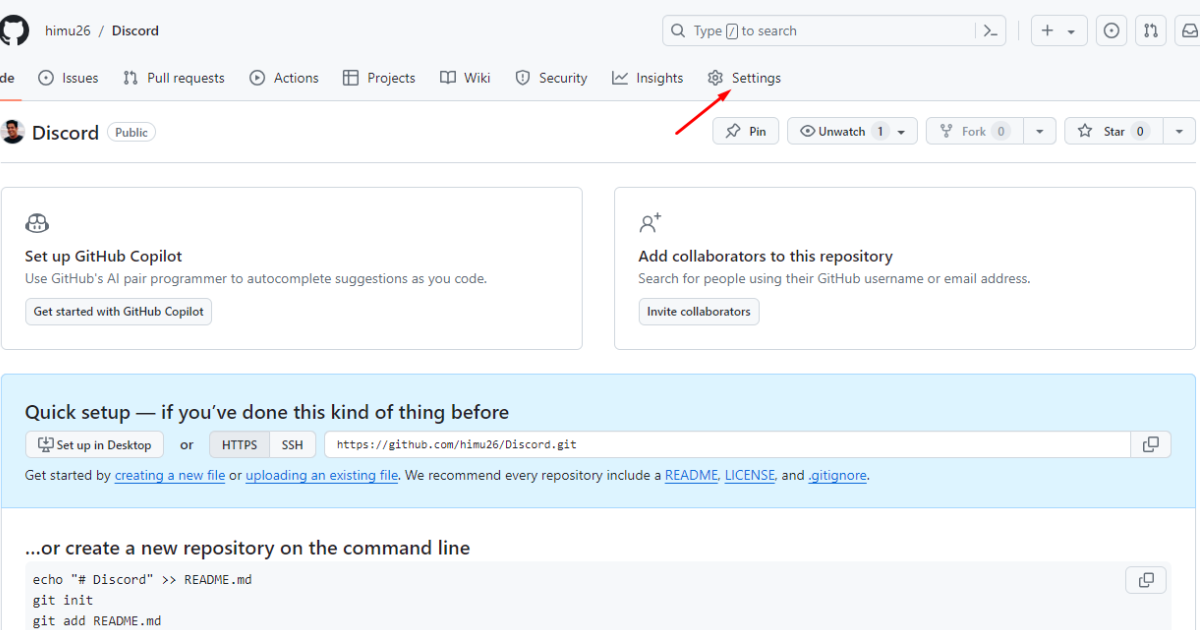1200x630 pixels.
Task: Switch to the Insights tab
Action: pos(648,78)
